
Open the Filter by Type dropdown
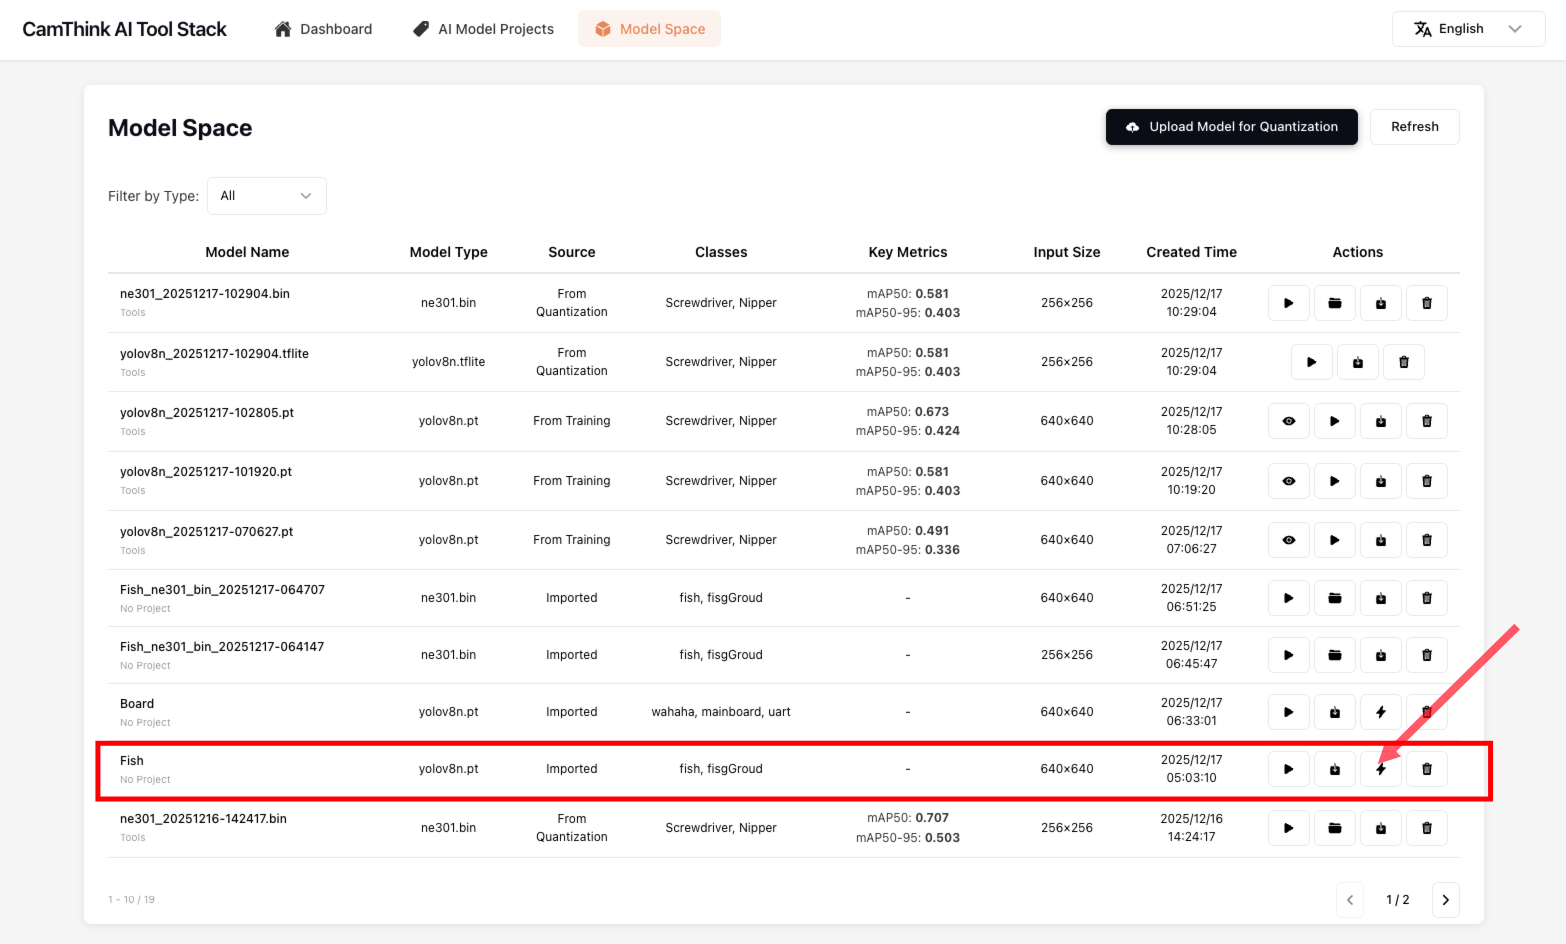coord(266,196)
